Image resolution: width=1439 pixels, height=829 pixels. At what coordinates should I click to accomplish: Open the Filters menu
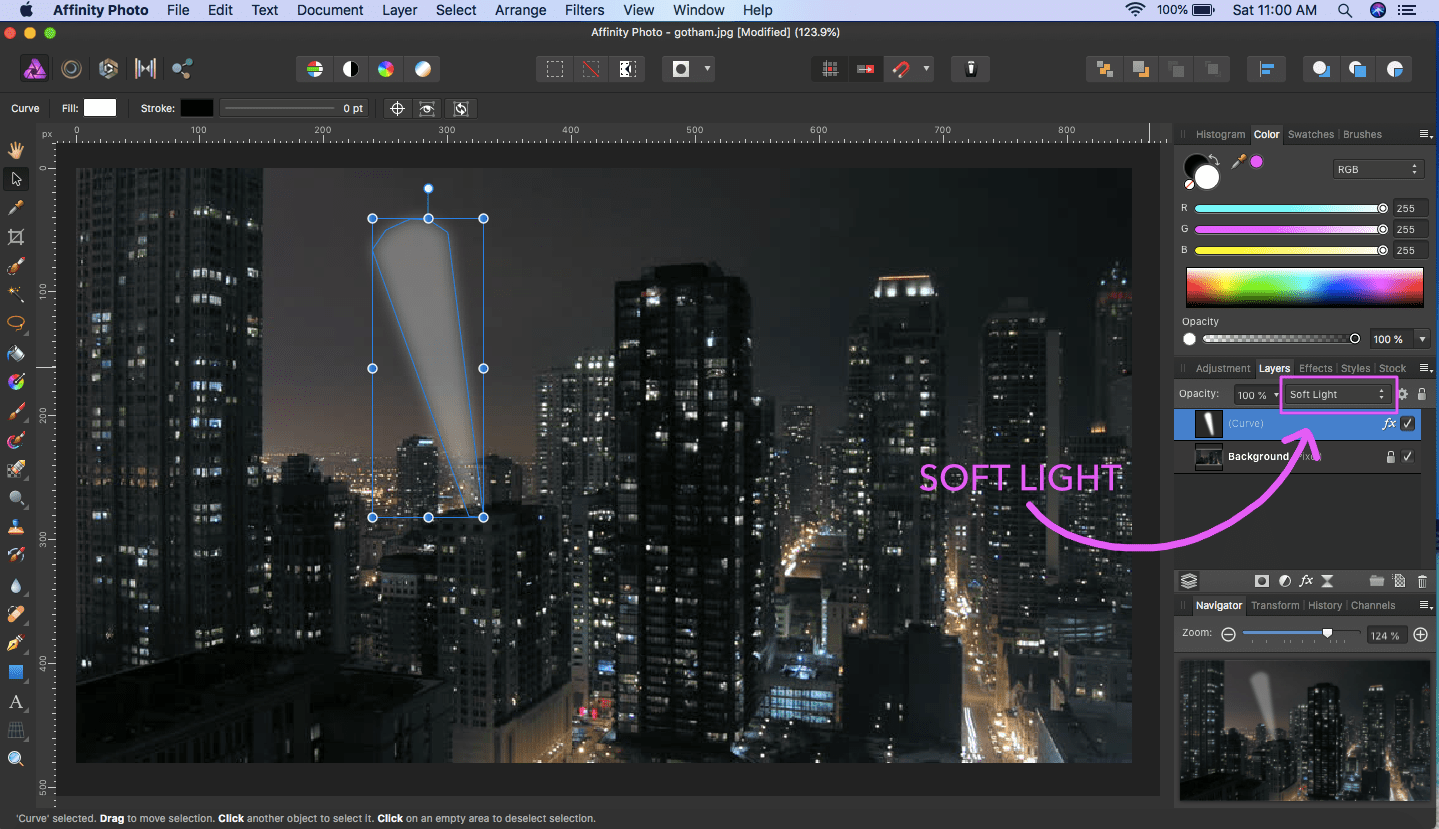[x=584, y=10]
